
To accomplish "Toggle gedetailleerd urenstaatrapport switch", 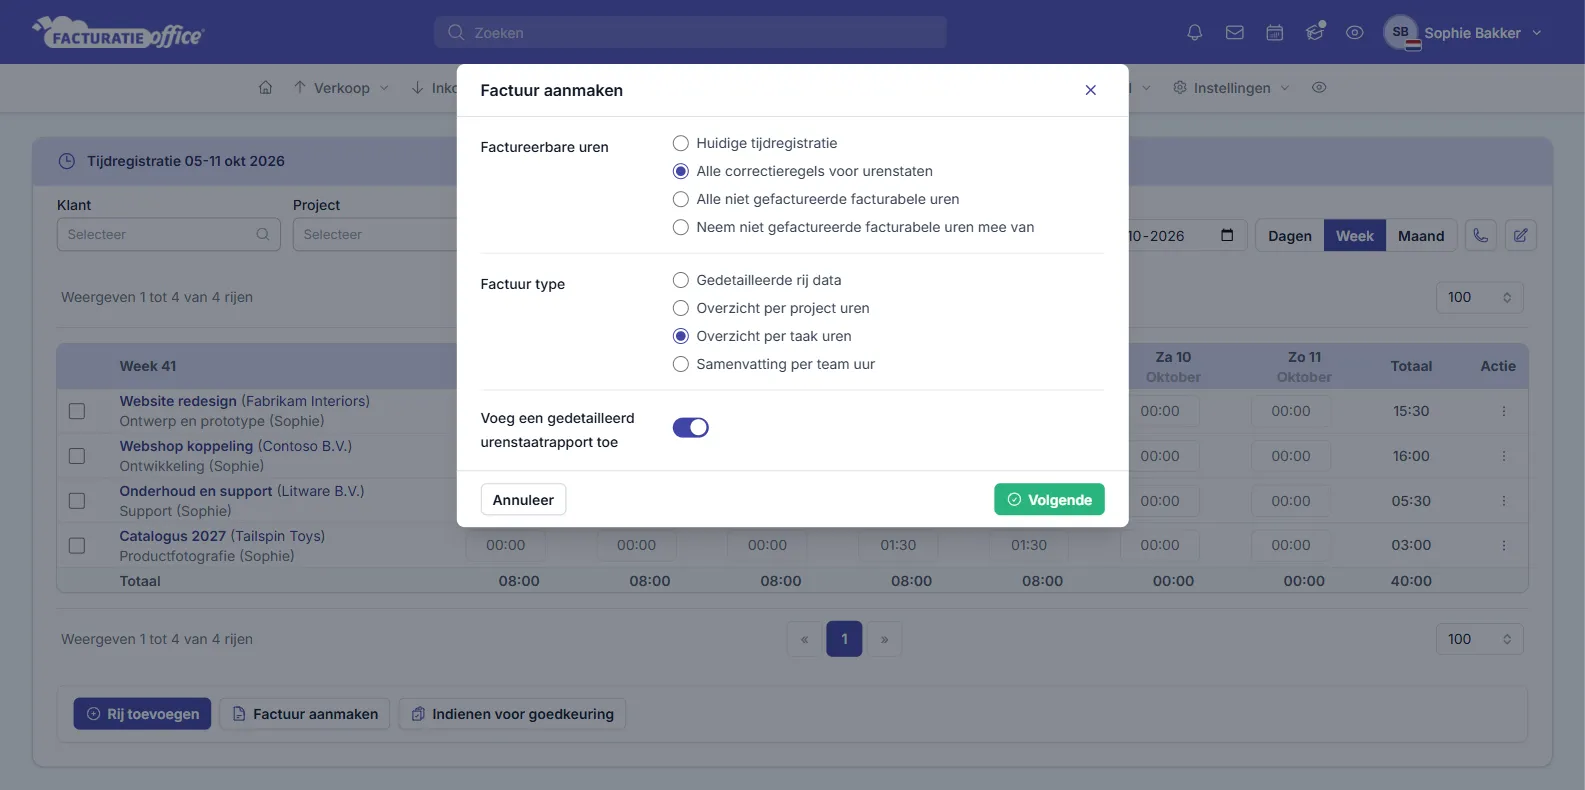I will tap(691, 428).
